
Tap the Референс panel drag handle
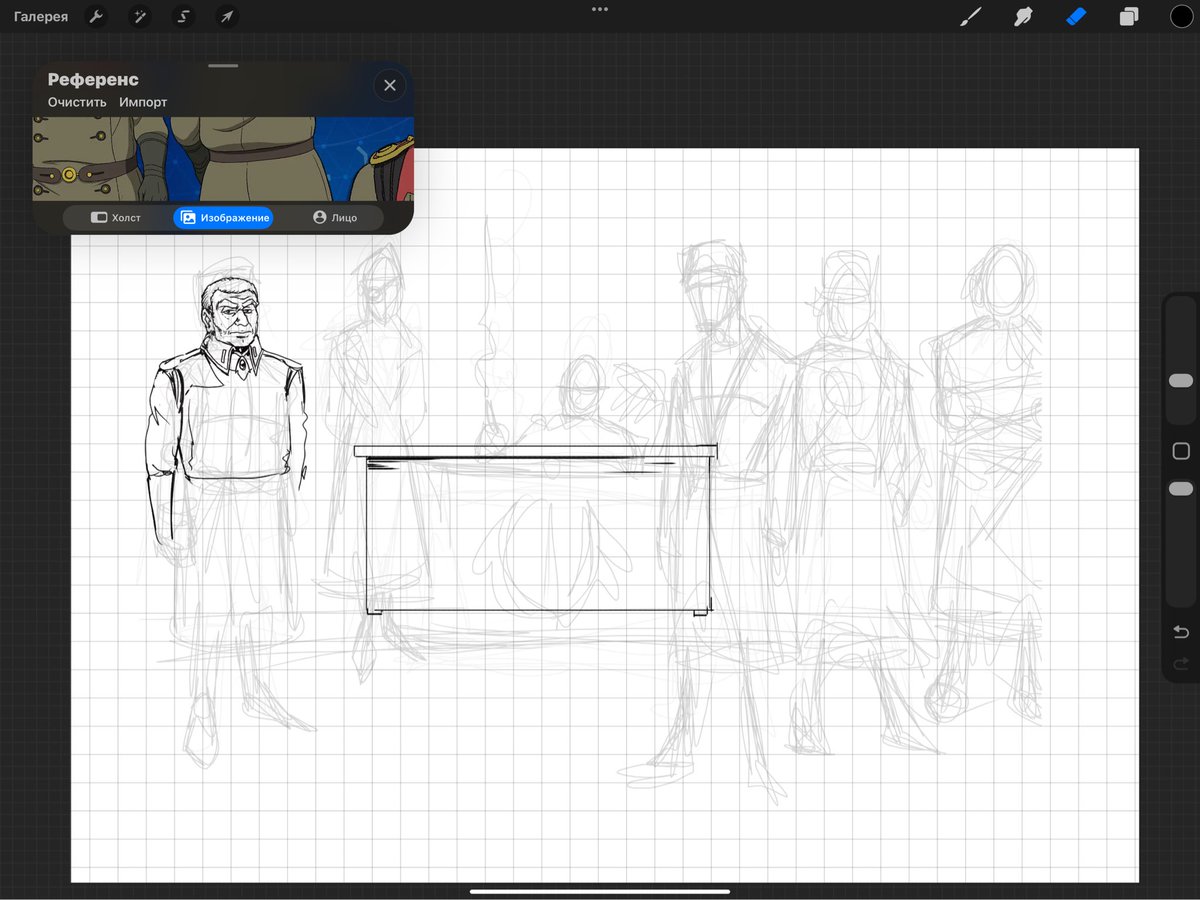click(x=223, y=66)
